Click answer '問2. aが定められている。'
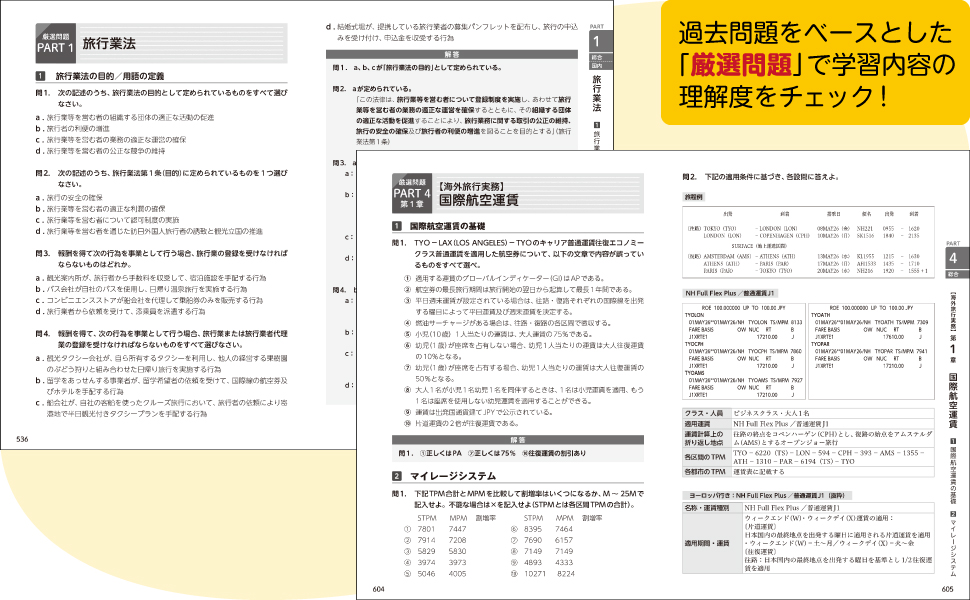Image resolution: width=970 pixels, height=600 pixels. [372, 89]
